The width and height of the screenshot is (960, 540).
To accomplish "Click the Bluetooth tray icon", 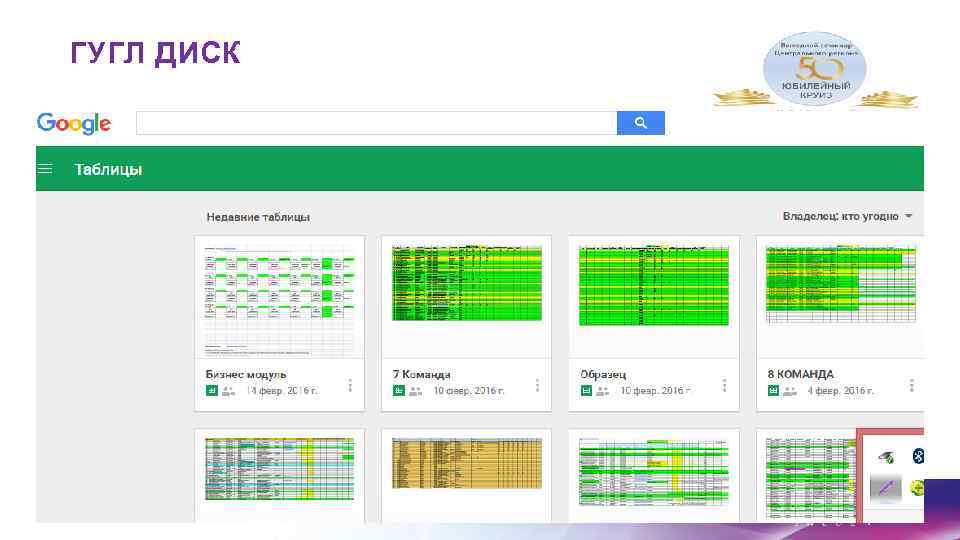I will (918, 456).
